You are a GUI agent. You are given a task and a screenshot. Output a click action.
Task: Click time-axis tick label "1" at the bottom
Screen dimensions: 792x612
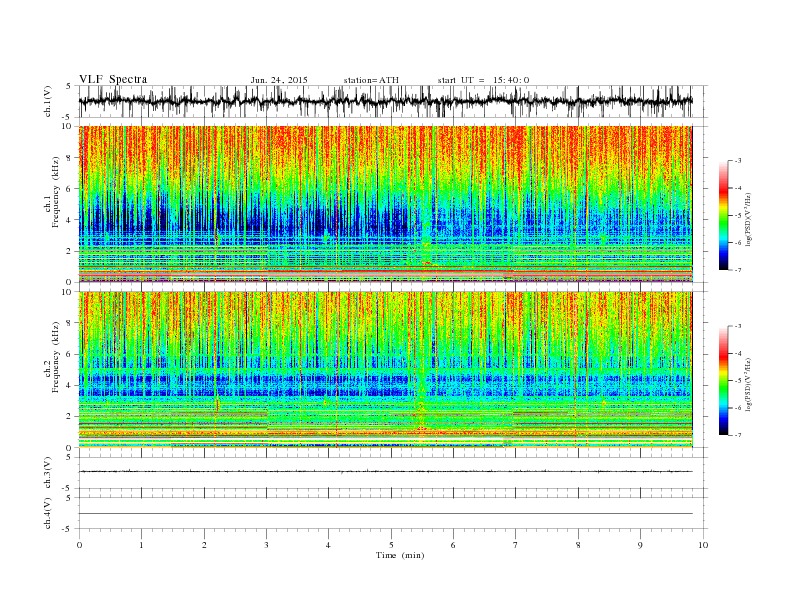[x=141, y=545]
